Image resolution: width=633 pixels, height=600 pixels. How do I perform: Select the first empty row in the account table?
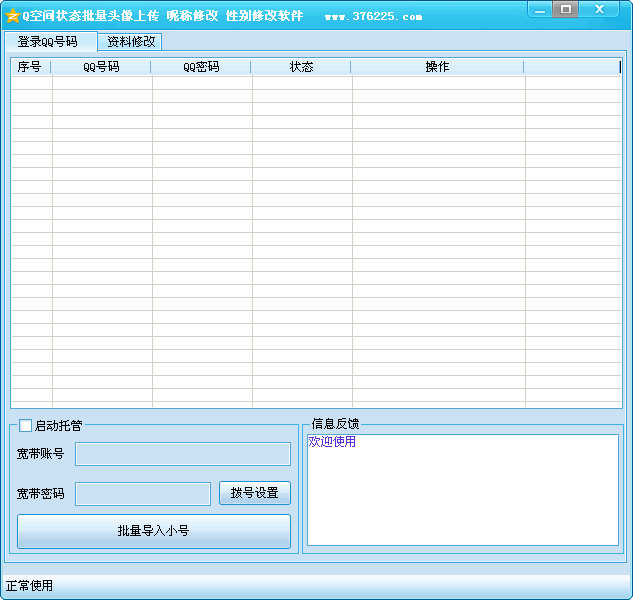[300, 84]
